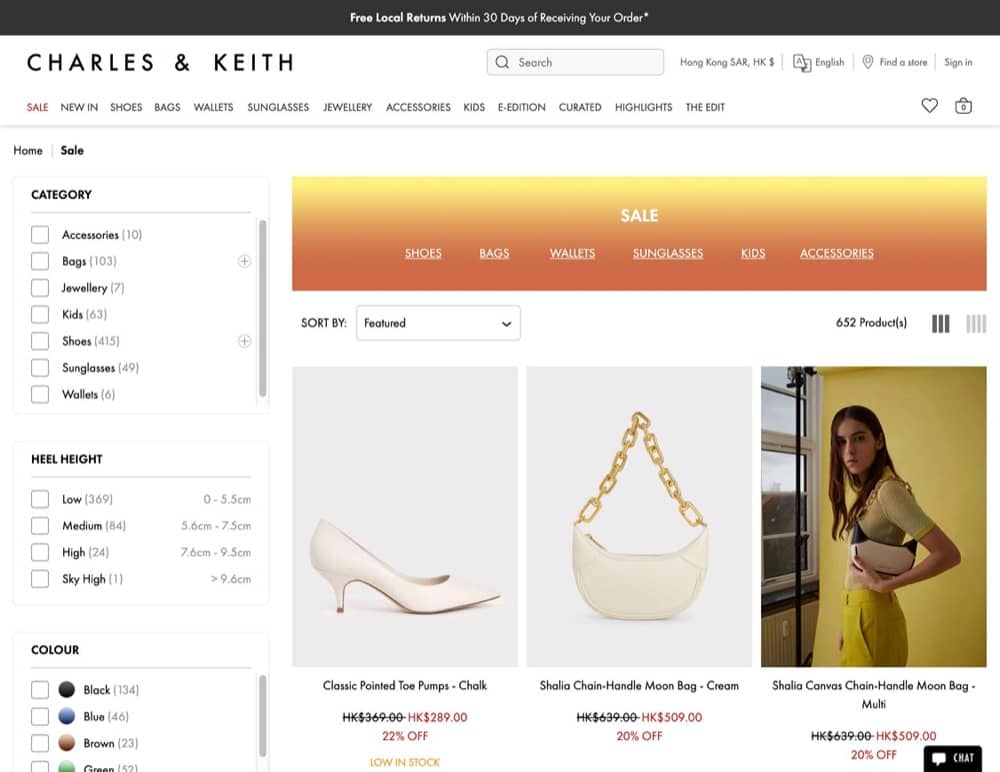
Task: Click the search magnifier icon
Action: [502, 63]
